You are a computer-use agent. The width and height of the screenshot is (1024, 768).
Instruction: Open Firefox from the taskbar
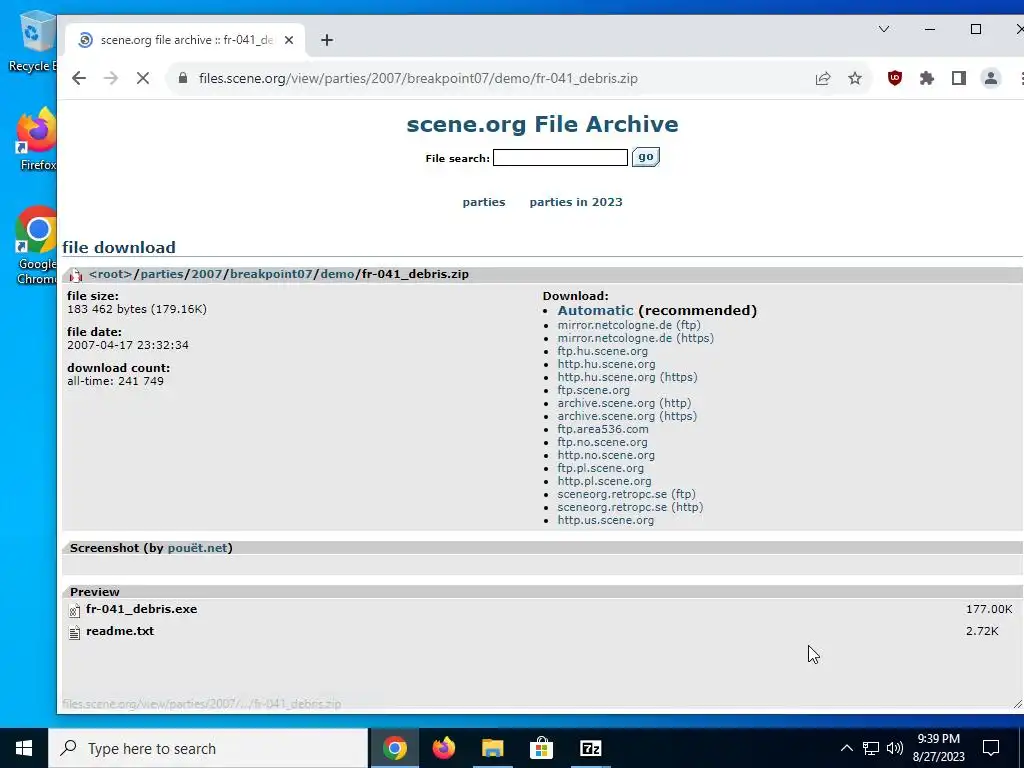click(x=444, y=748)
